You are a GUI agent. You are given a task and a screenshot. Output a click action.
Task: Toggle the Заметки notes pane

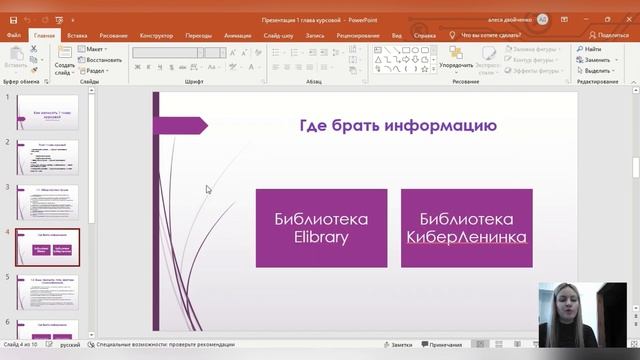click(398, 345)
